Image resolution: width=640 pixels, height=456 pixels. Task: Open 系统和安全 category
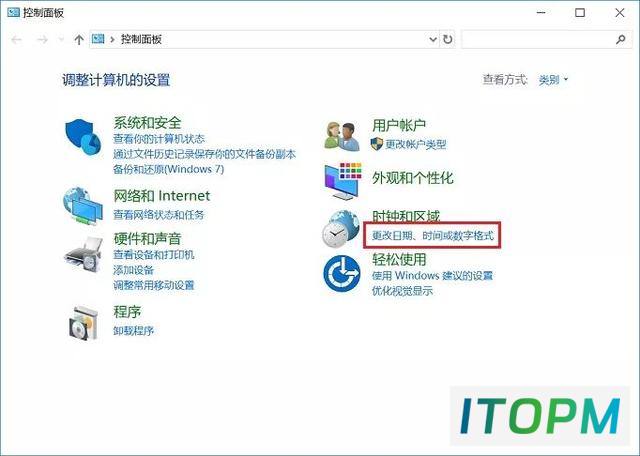tap(147, 122)
